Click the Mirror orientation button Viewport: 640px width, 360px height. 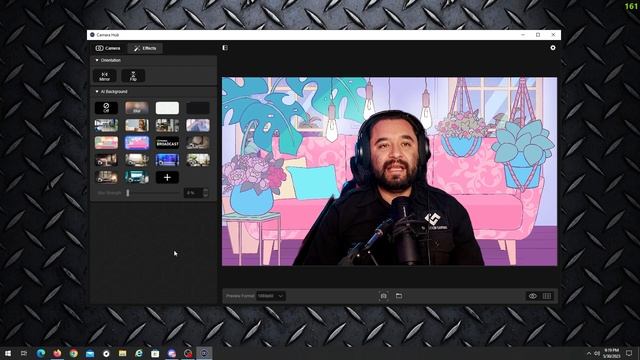(x=104, y=76)
